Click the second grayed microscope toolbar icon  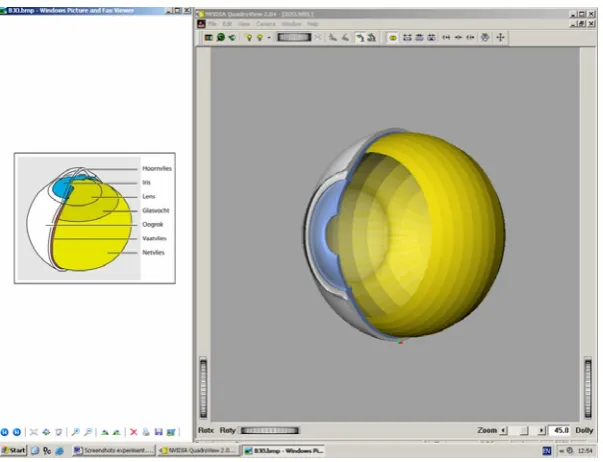345,37
